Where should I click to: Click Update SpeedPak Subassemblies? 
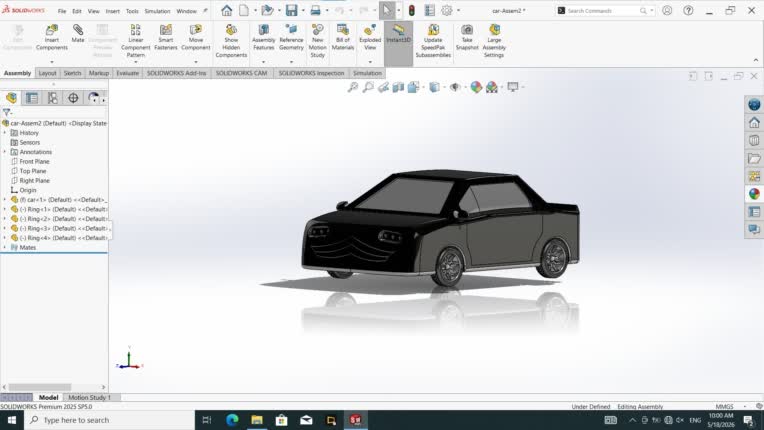[x=433, y=41]
